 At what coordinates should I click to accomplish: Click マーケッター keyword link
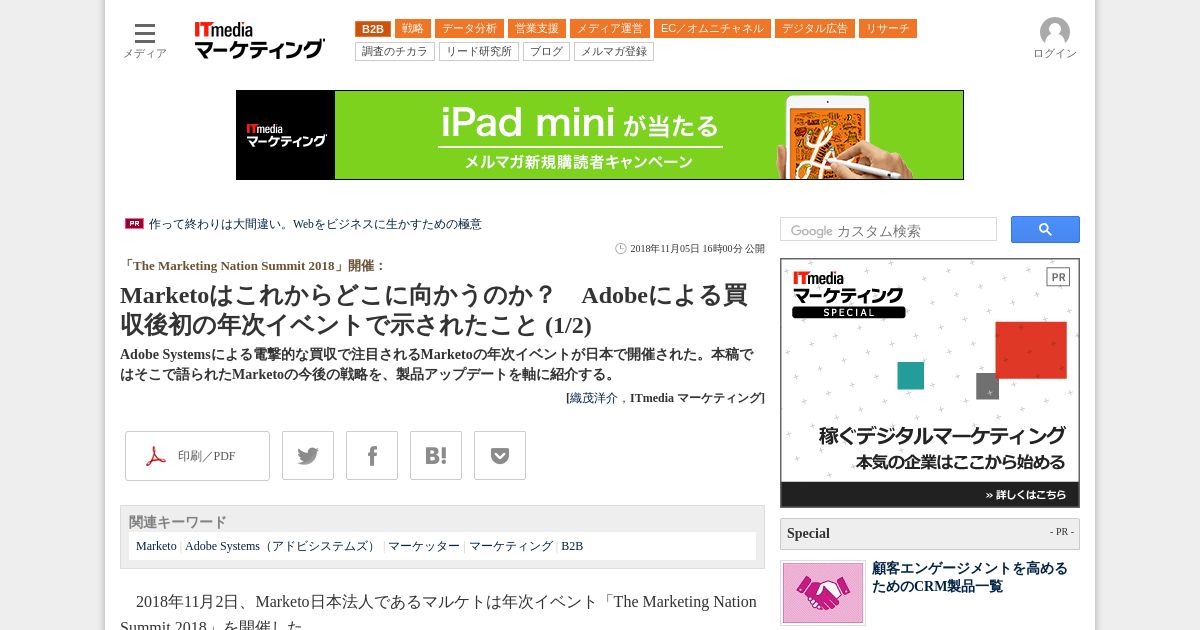tap(424, 546)
